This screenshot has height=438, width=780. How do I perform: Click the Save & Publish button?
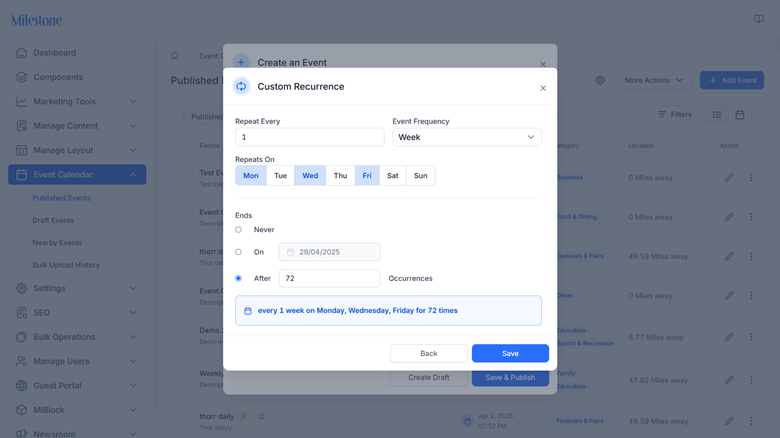pos(510,377)
